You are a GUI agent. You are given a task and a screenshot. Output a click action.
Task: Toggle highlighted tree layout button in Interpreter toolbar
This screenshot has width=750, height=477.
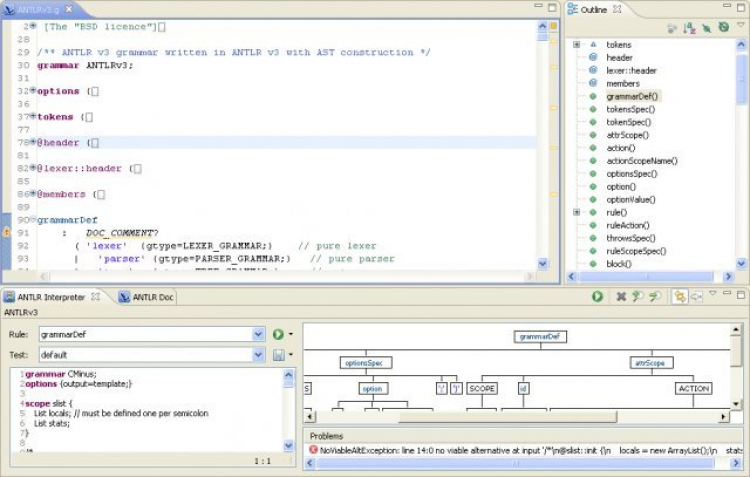pos(679,297)
